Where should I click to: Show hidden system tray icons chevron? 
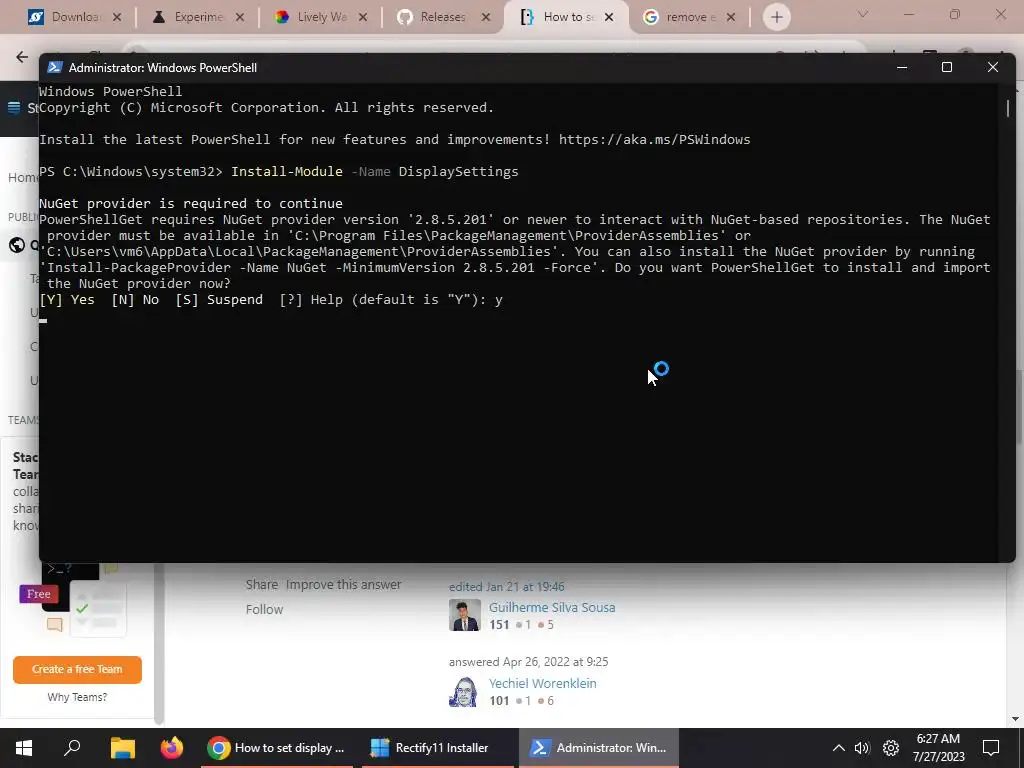839,748
